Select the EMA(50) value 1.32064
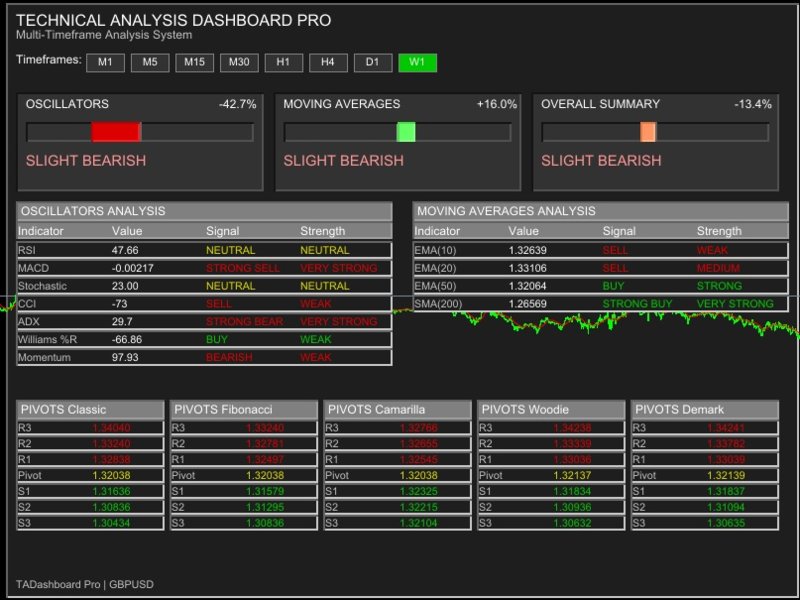The width and height of the screenshot is (800, 600). click(x=528, y=286)
